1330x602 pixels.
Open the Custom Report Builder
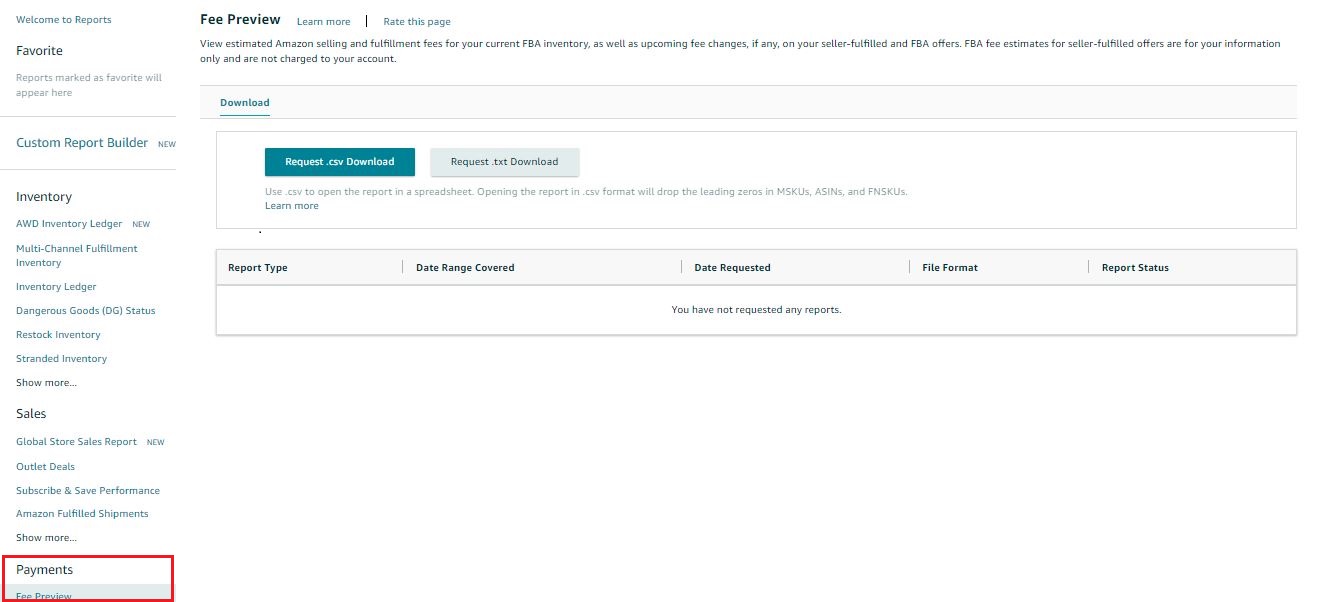click(81, 142)
